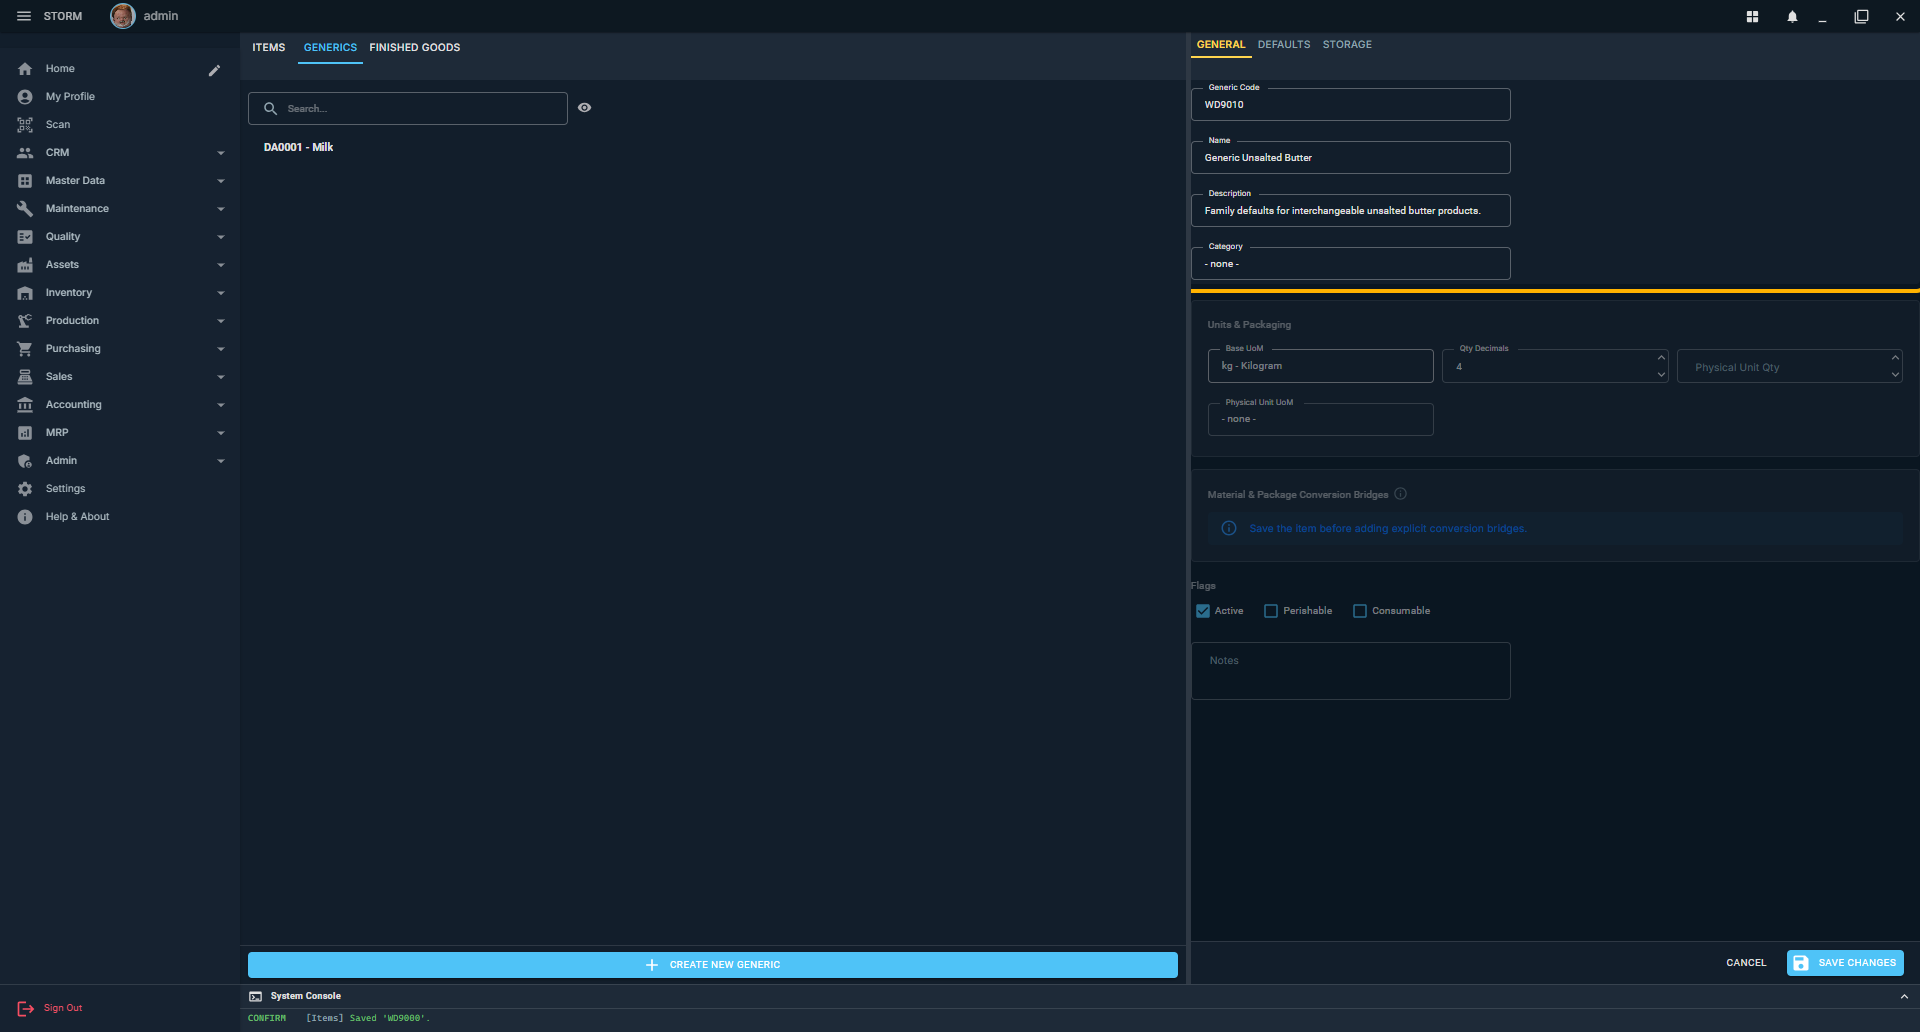
Task: Toggle the eye visibility icon near search
Action: click(x=585, y=108)
